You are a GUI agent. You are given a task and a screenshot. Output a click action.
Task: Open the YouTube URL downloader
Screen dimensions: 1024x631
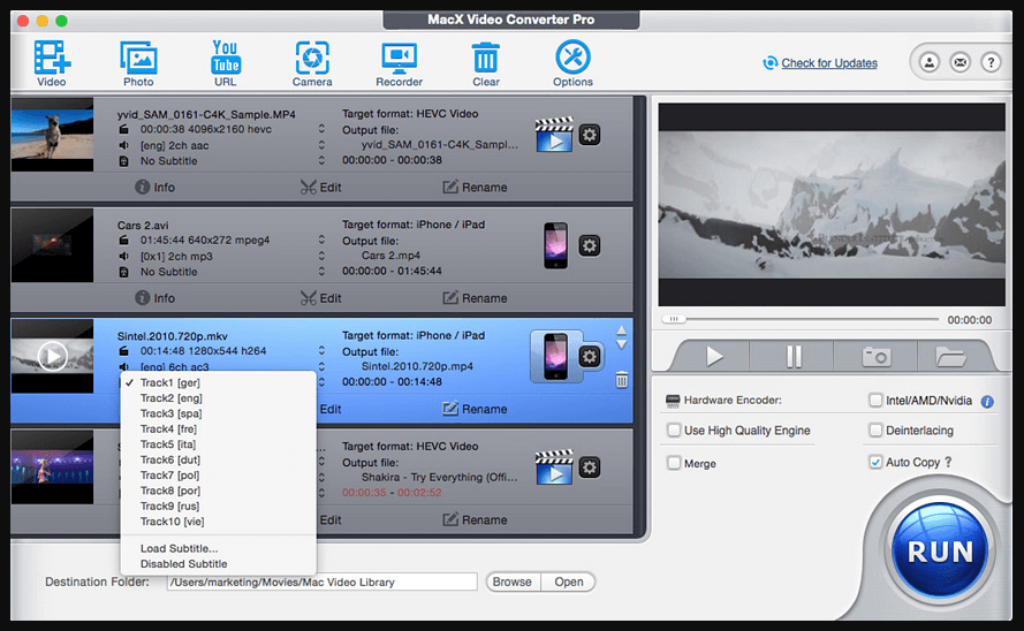pyautogui.click(x=225, y=63)
